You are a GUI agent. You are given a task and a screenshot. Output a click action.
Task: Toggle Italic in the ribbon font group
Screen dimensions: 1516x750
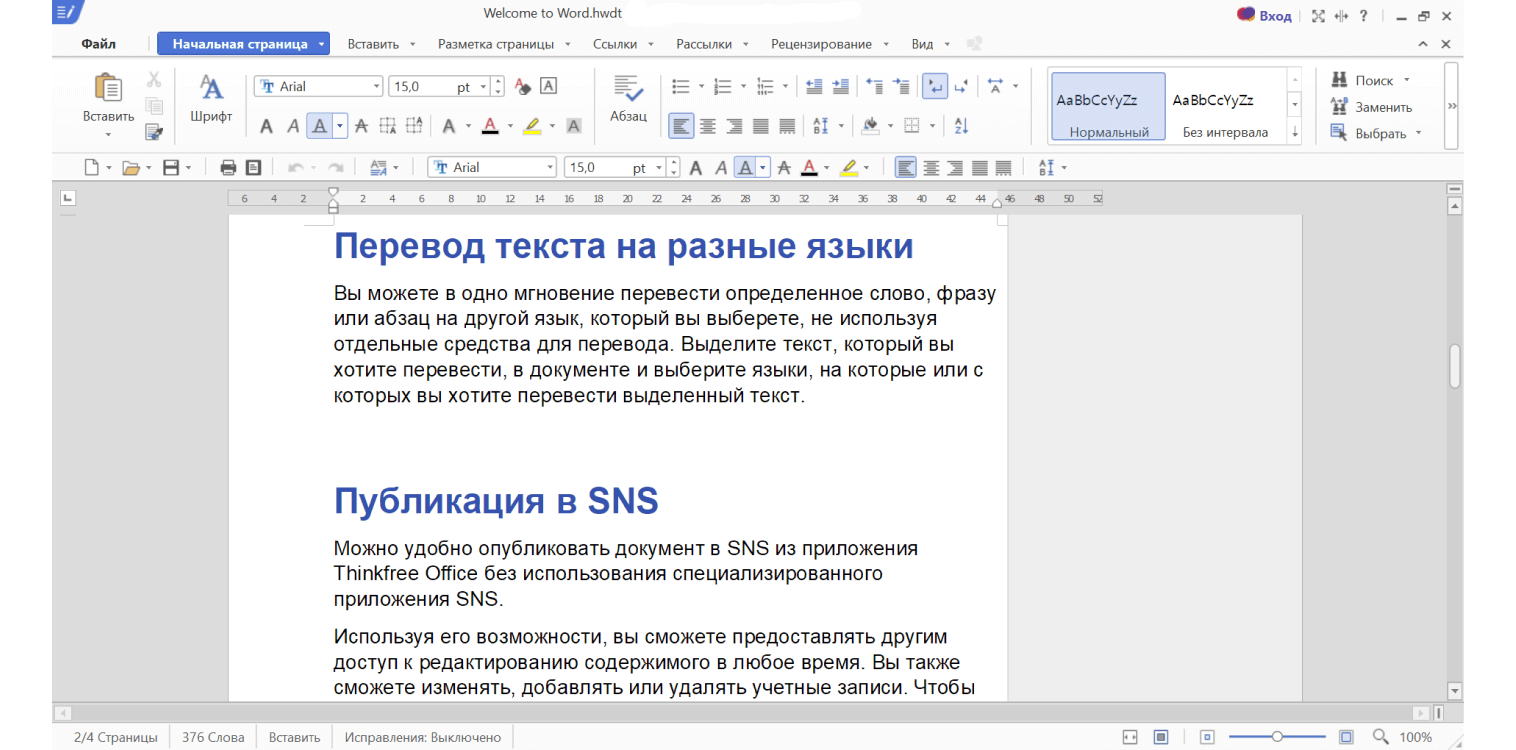(293, 126)
